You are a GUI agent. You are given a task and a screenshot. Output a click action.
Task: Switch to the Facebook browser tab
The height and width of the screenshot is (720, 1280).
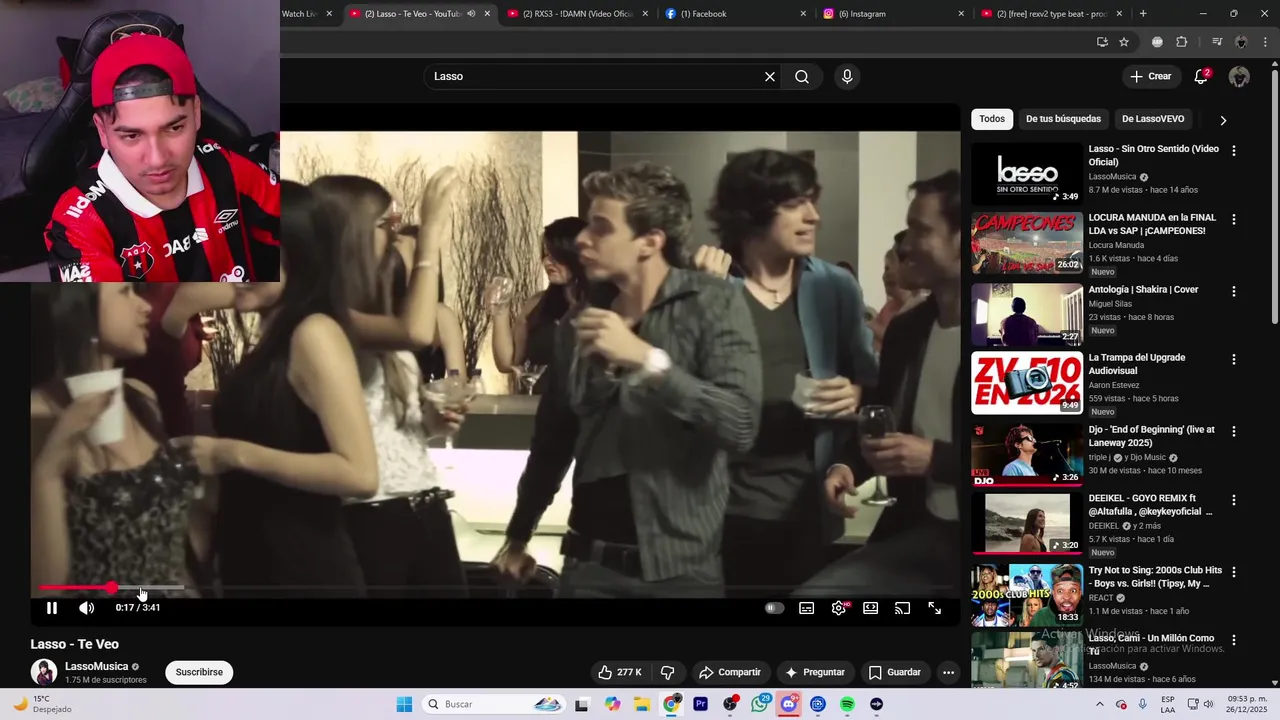click(733, 14)
